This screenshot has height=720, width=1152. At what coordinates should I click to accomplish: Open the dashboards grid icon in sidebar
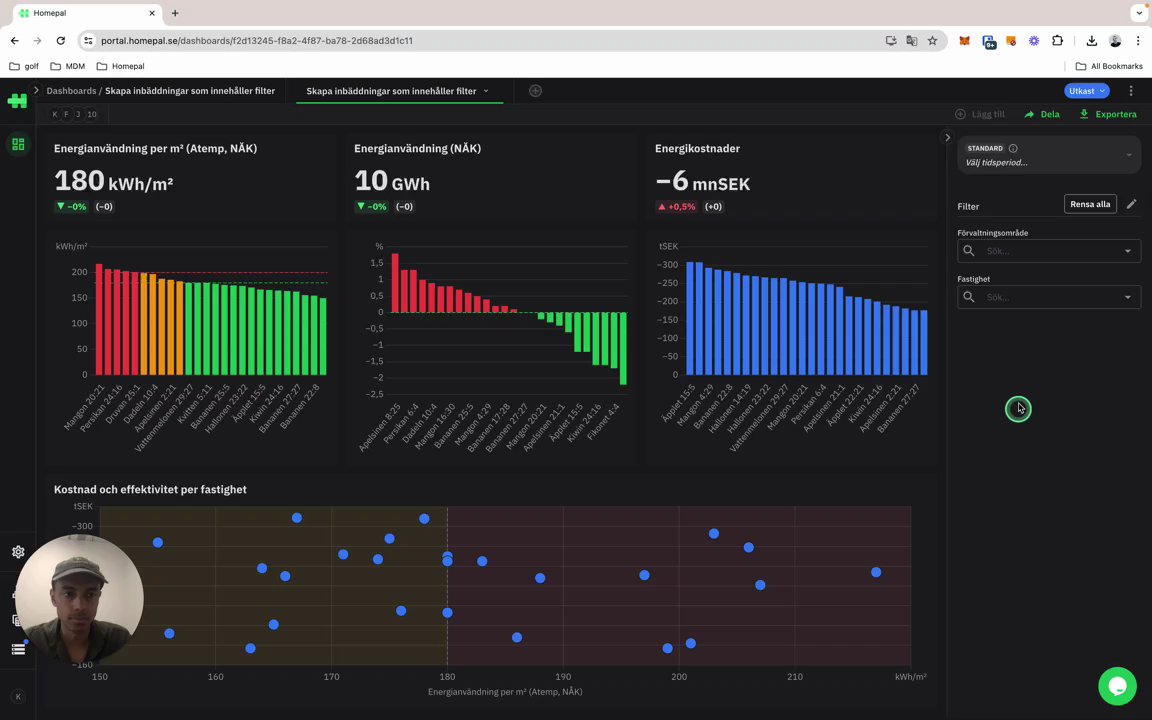[18, 144]
